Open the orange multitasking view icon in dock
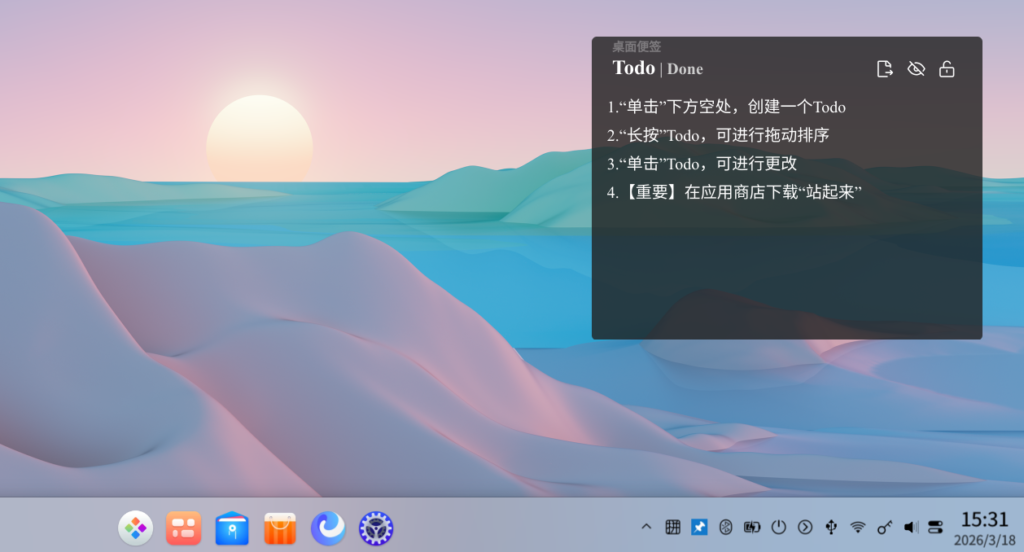Screen dimensions: 1024x552 (x=184, y=528)
